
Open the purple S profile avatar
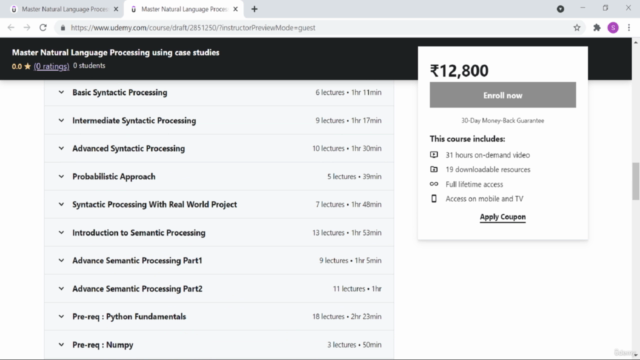click(x=613, y=28)
